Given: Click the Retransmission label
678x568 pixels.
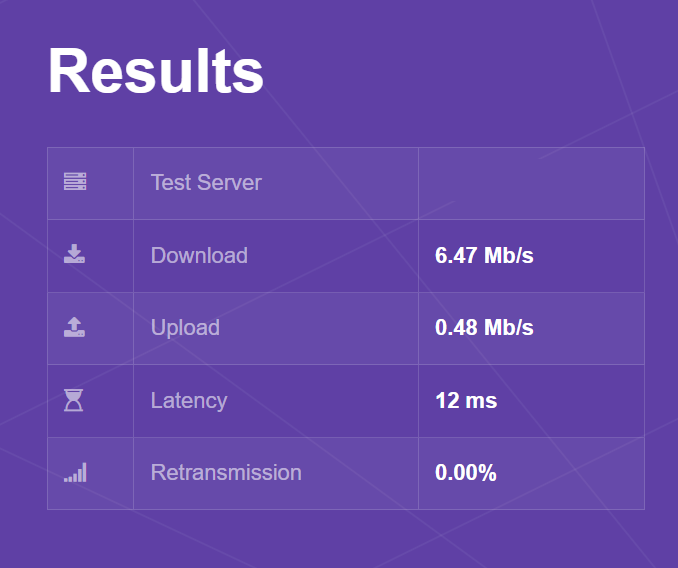Looking at the screenshot, I should click(226, 472).
